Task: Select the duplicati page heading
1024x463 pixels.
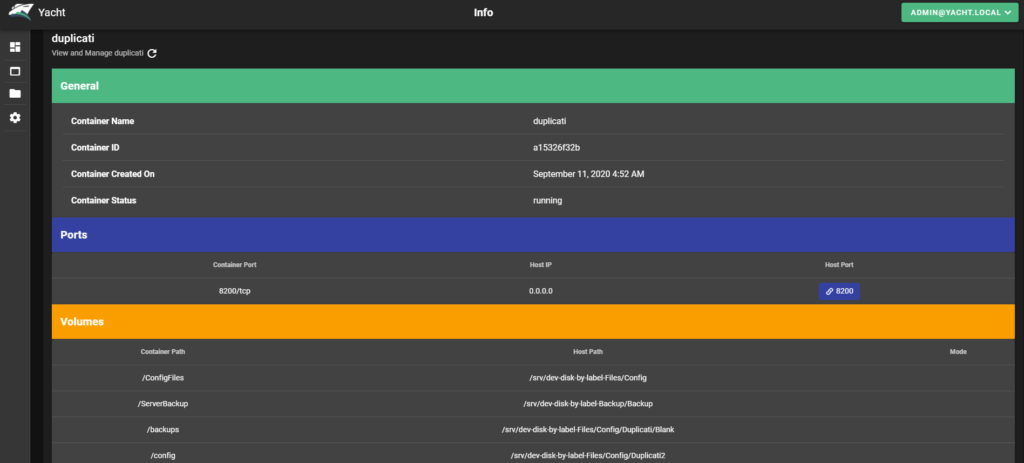Action: [73, 39]
